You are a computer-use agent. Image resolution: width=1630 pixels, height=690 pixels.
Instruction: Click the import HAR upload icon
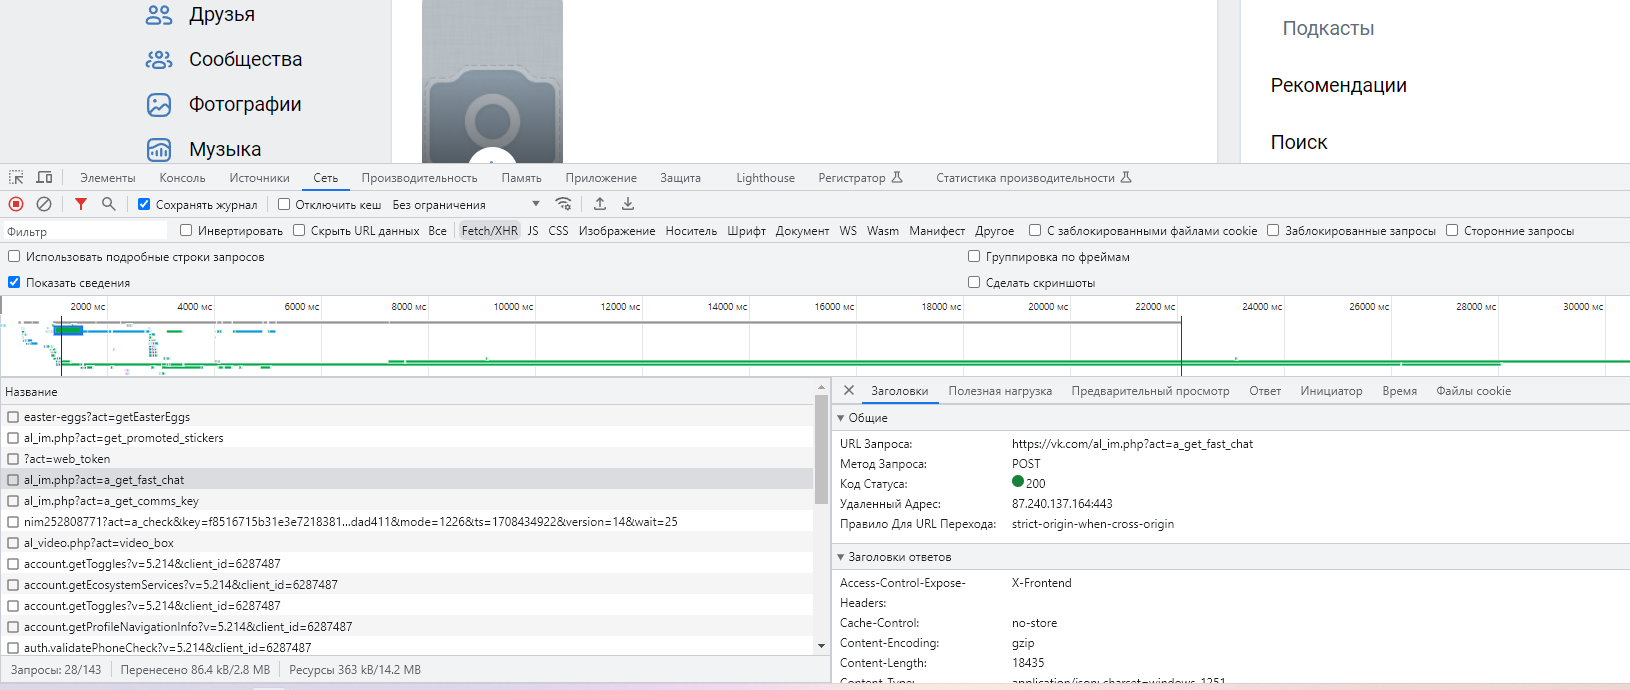600,204
